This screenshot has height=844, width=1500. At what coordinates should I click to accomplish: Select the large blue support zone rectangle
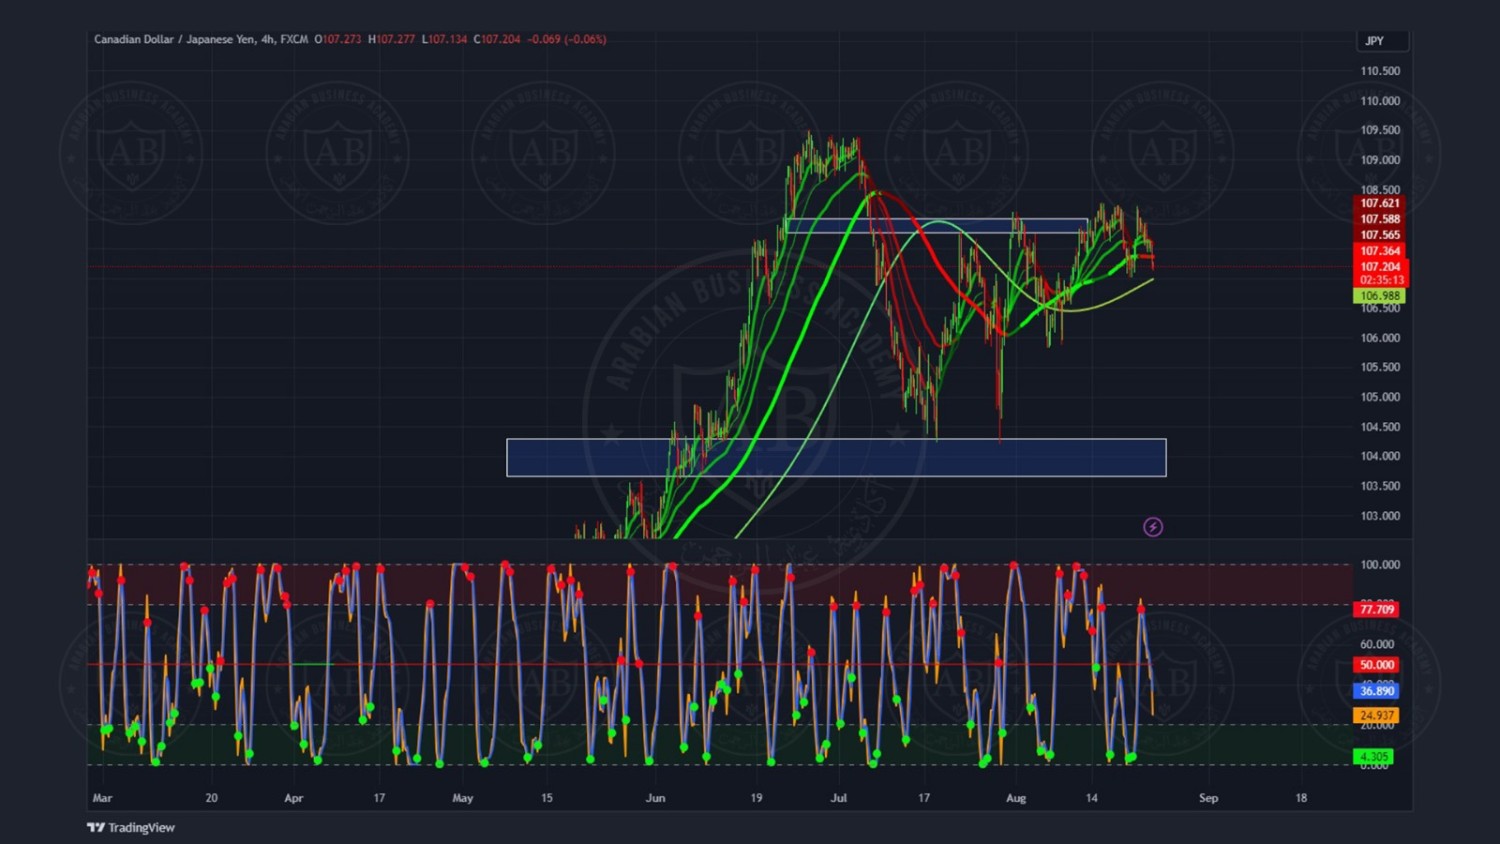click(x=836, y=457)
